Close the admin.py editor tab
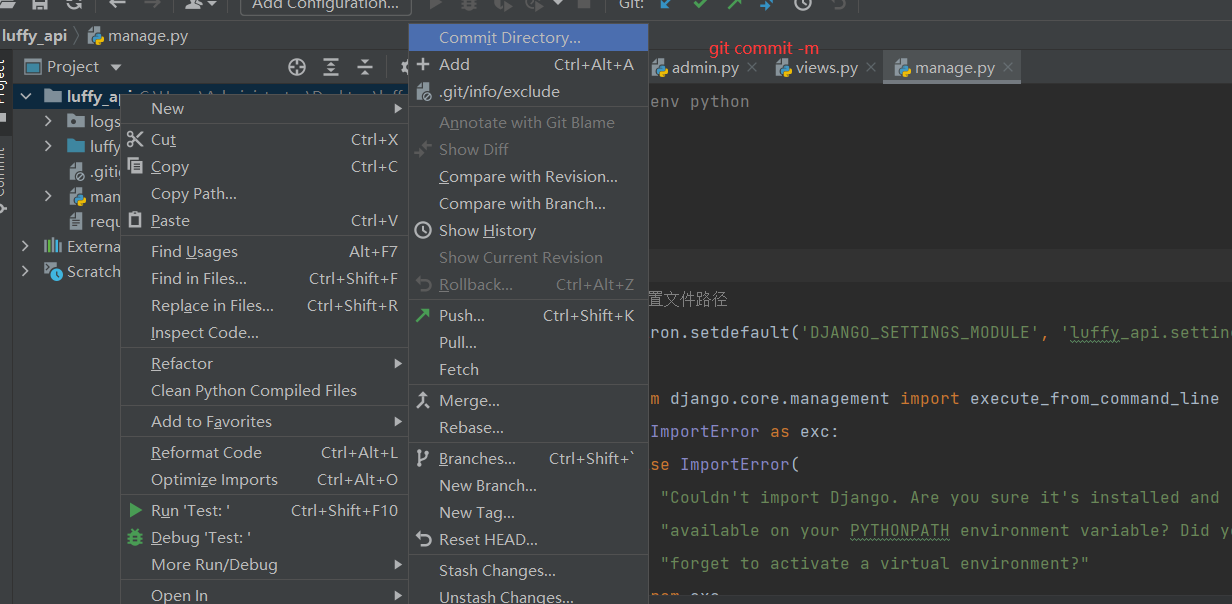The image size is (1232, 604). [752, 68]
